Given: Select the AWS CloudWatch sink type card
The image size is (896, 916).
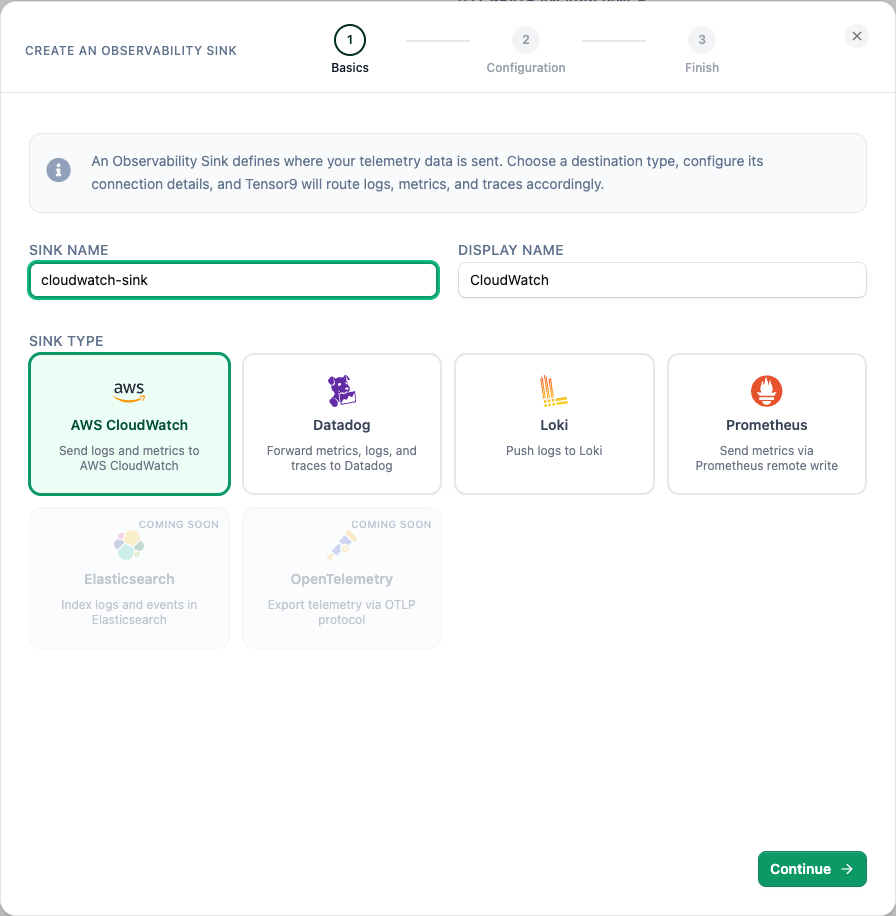Looking at the screenshot, I should click(x=129, y=424).
